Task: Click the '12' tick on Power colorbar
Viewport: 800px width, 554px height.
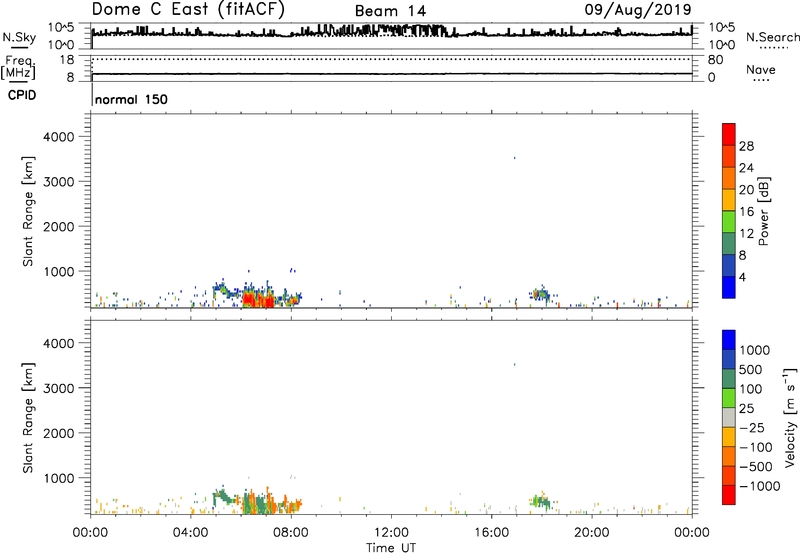Action: point(746,234)
